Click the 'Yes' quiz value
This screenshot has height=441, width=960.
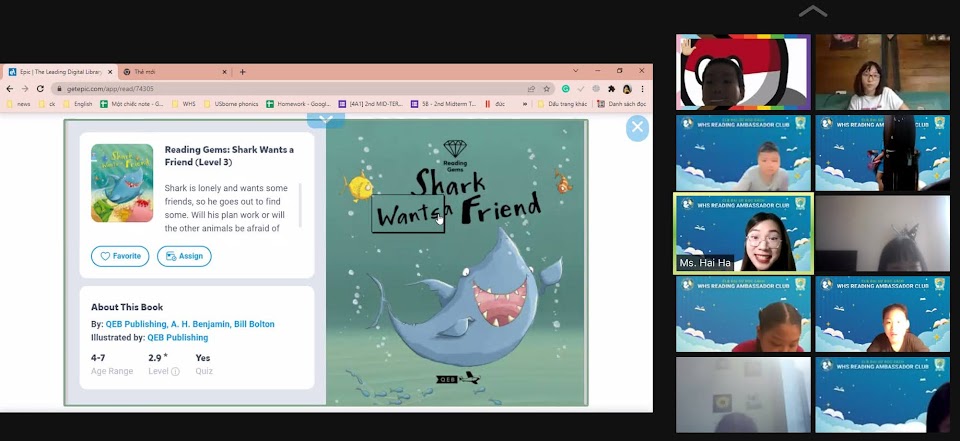pos(203,358)
